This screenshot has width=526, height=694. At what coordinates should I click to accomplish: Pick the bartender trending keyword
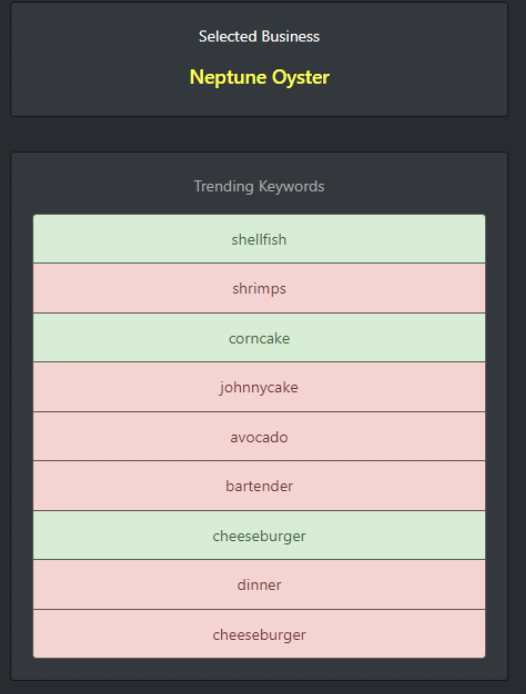(x=259, y=486)
